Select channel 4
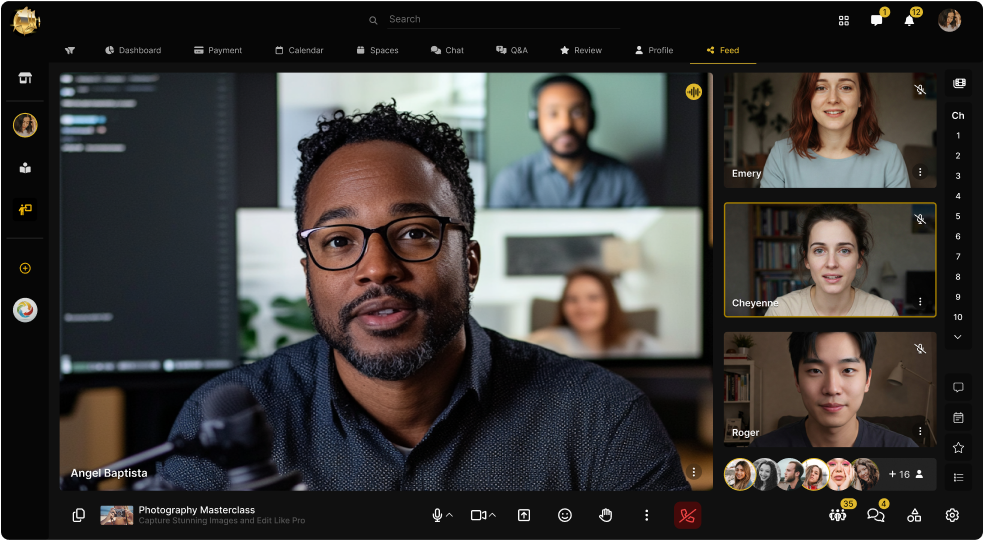 (958, 196)
